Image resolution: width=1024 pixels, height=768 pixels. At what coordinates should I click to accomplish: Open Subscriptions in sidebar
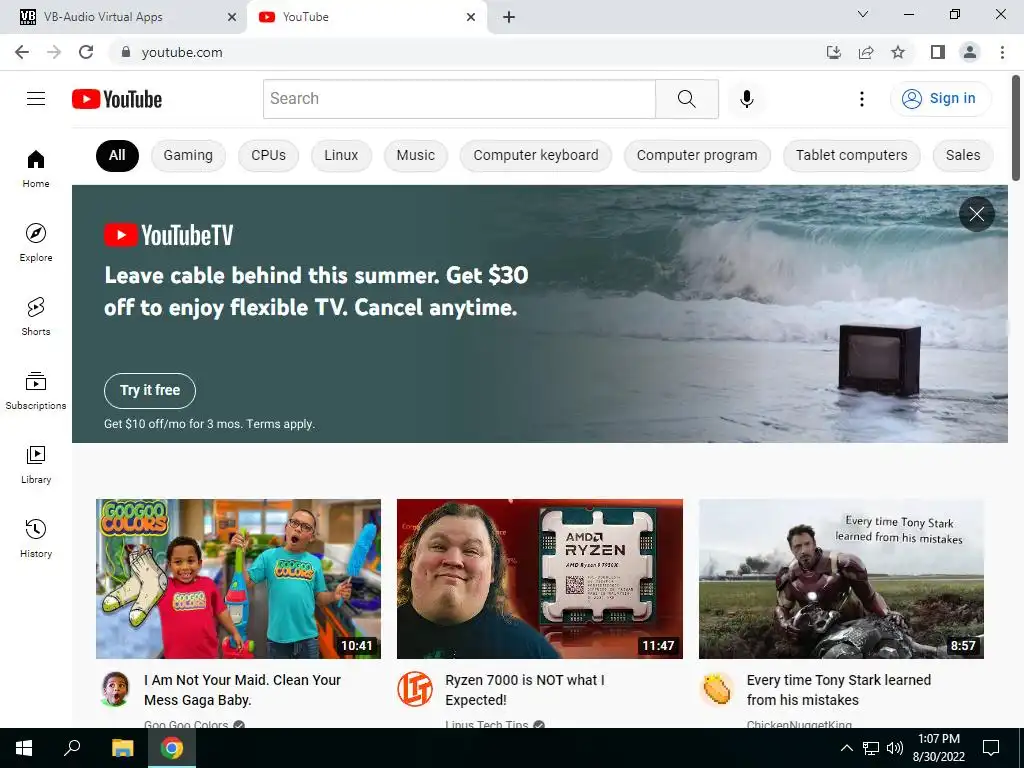36,391
